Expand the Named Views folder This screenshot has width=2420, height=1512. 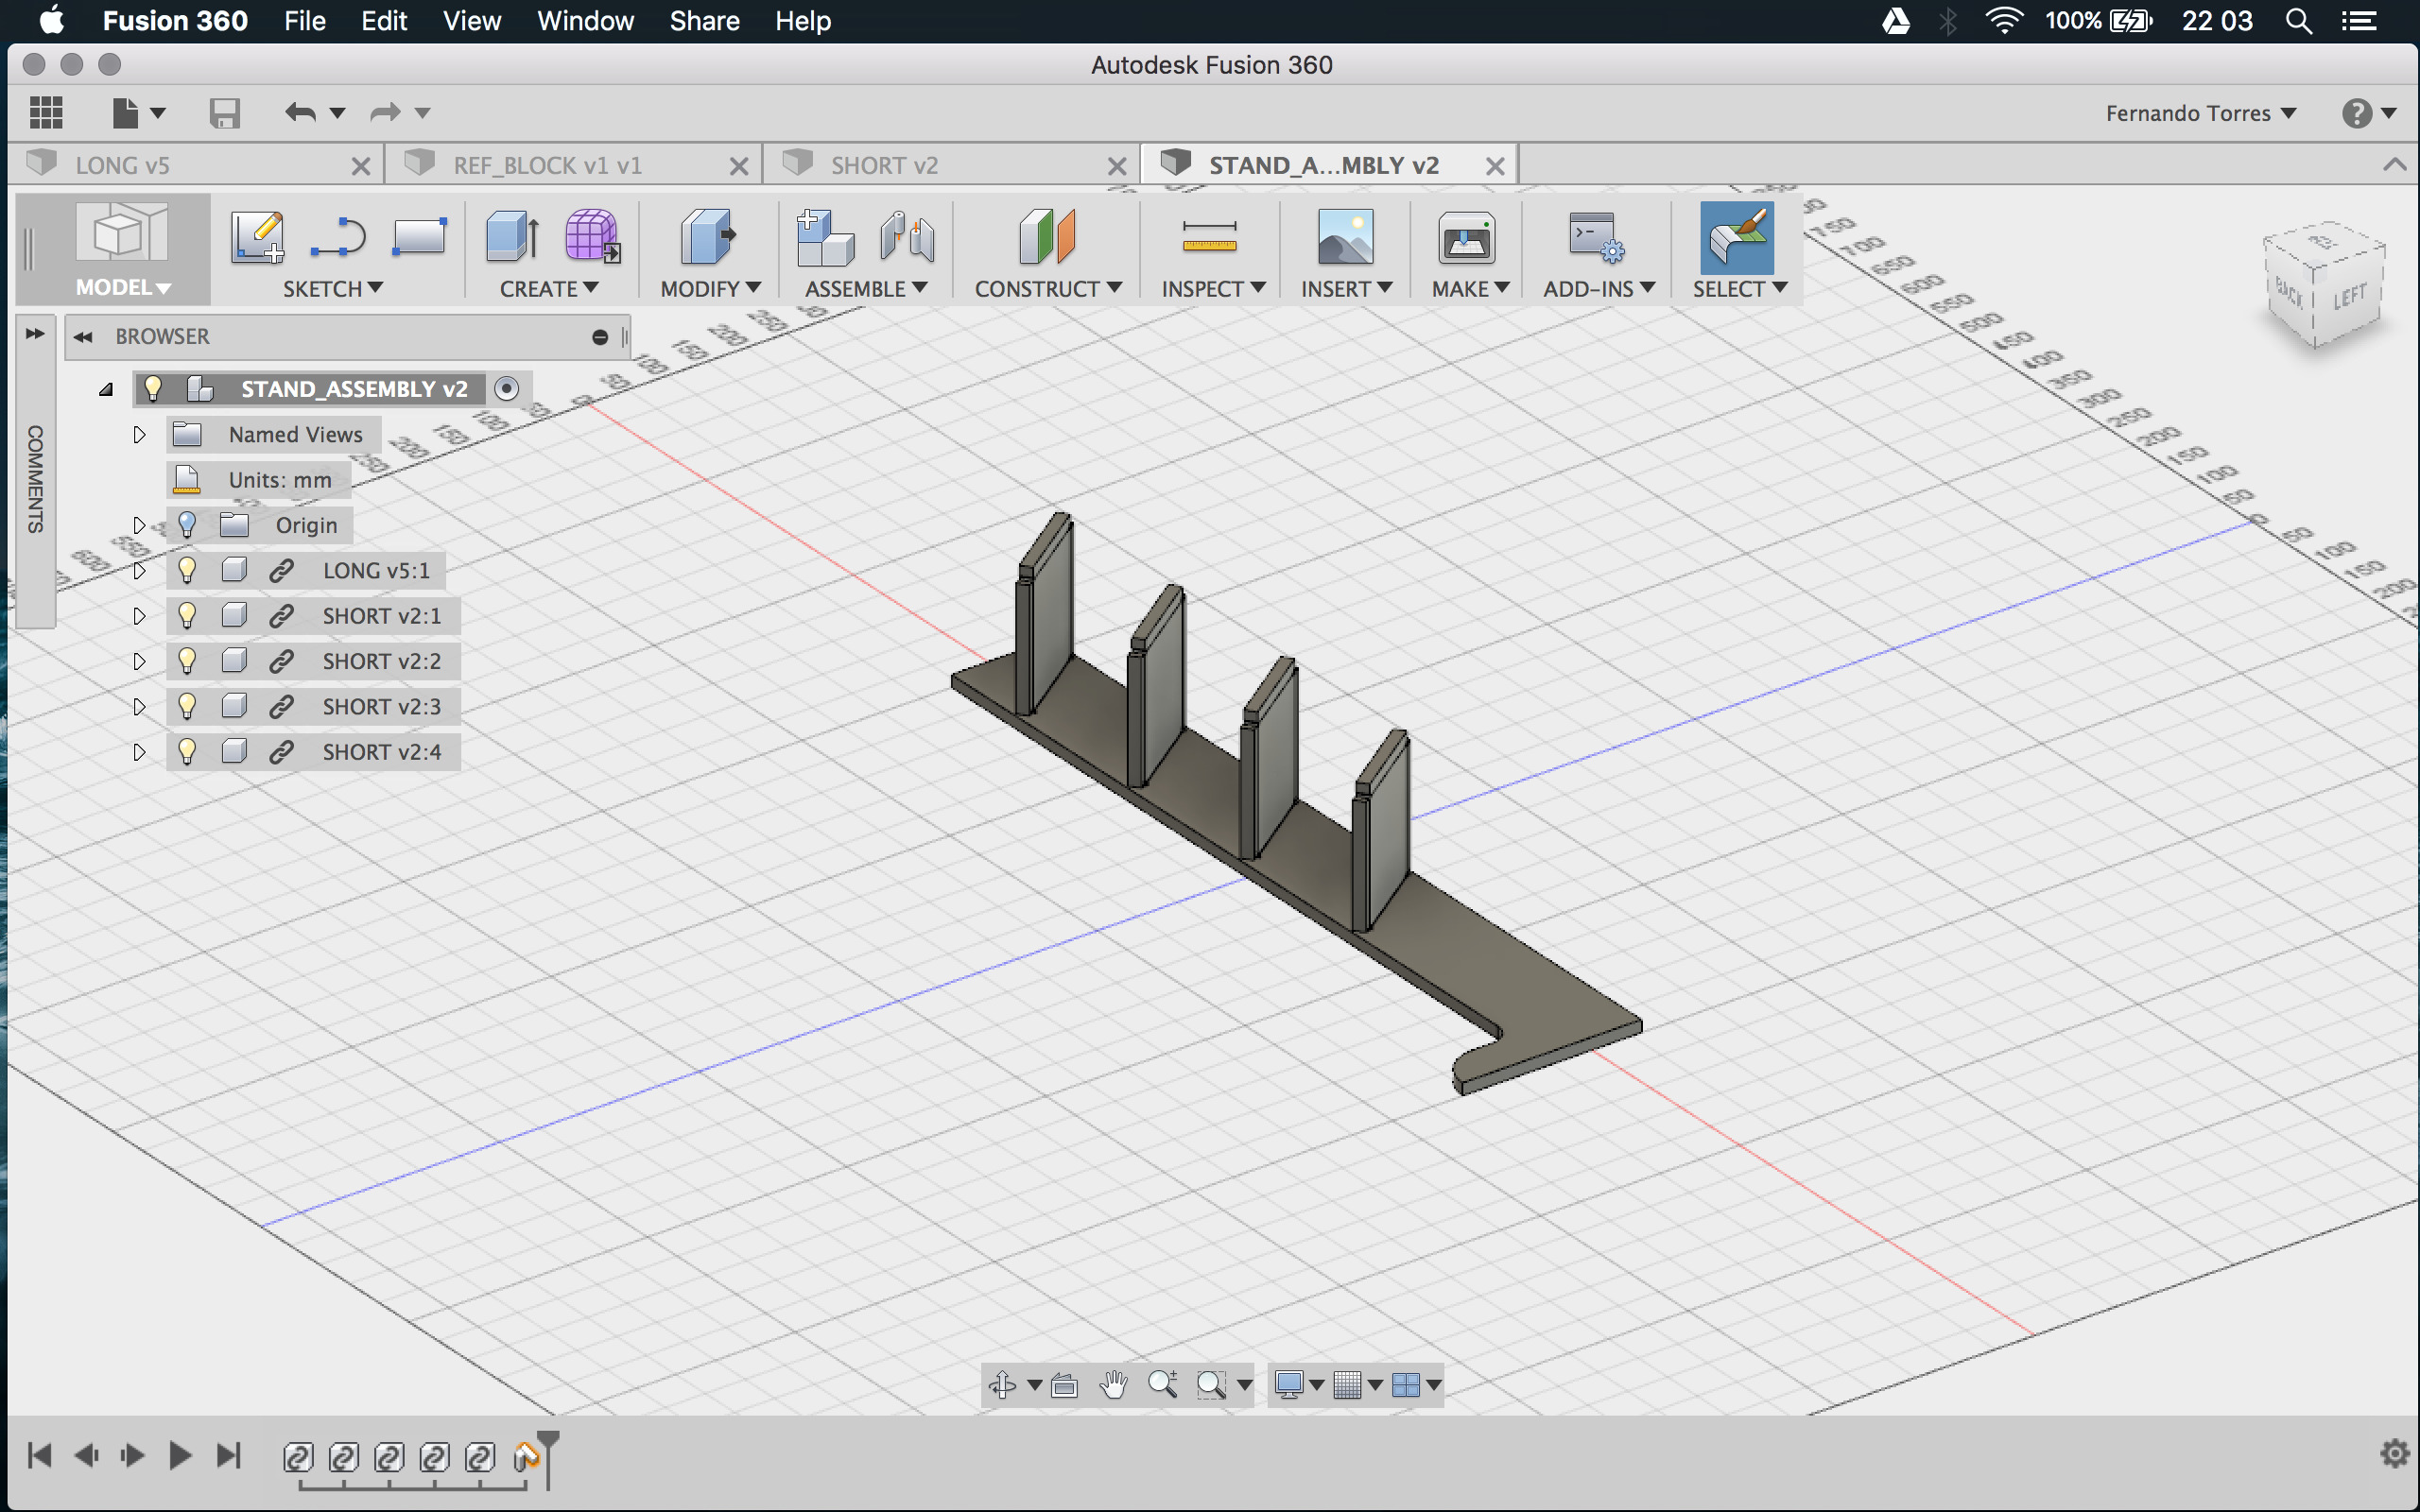coord(139,434)
